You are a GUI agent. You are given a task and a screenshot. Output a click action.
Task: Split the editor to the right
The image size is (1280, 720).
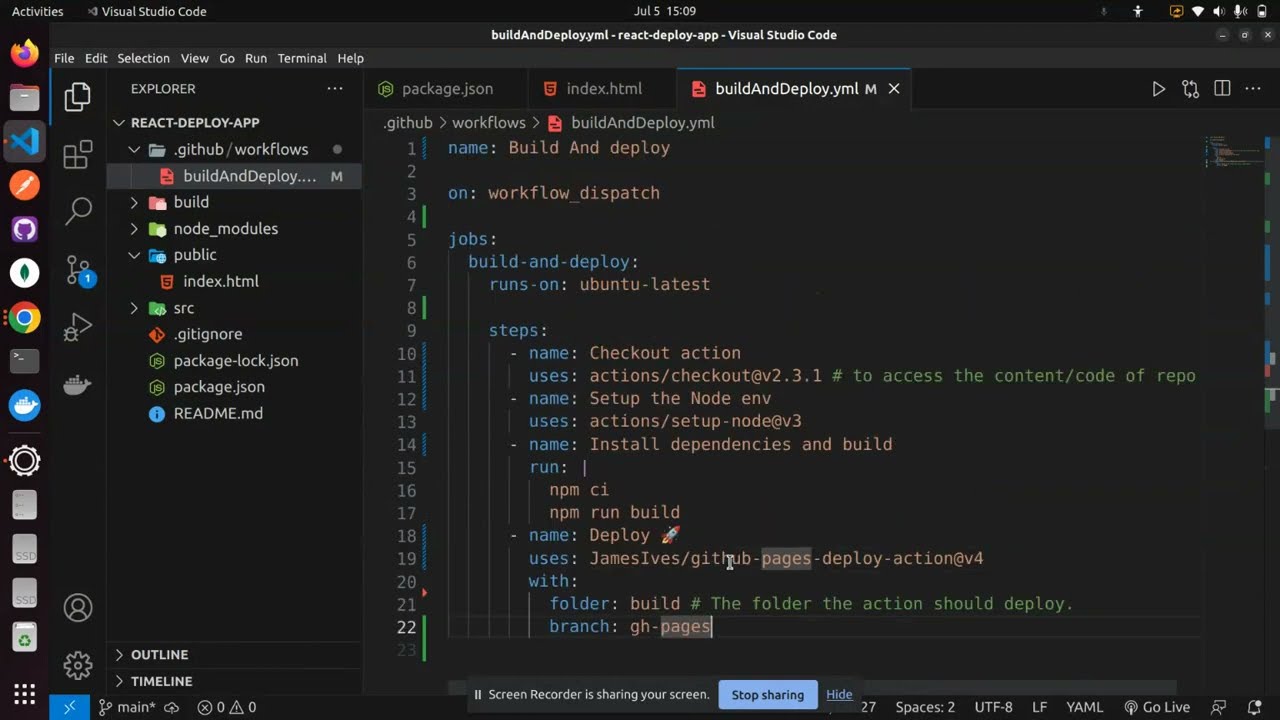[x=1222, y=89]
